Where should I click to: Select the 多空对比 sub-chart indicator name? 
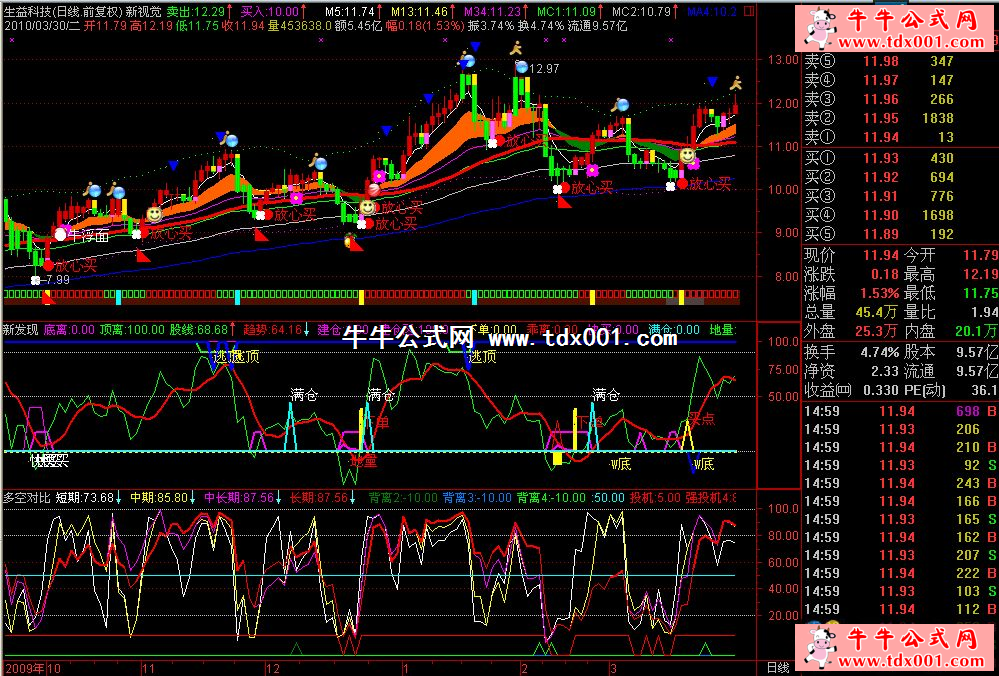(27, 497)
